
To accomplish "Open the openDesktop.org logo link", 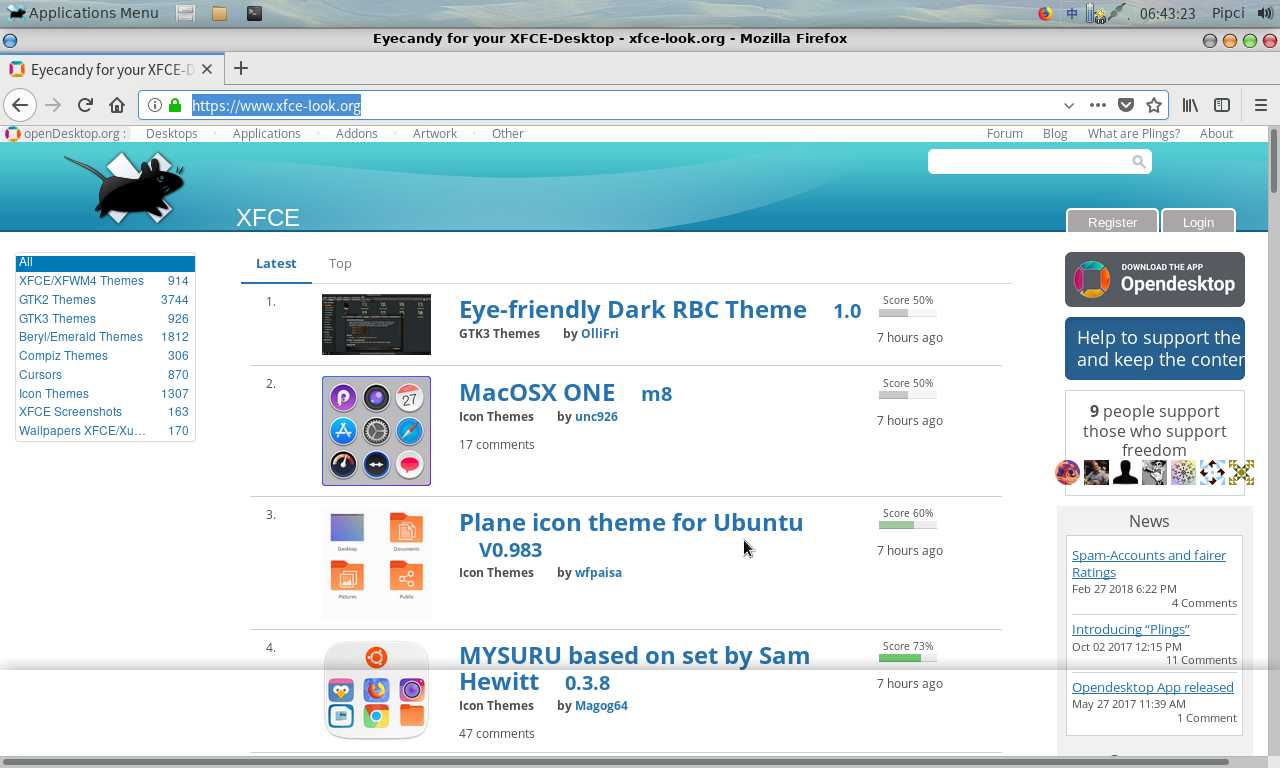I will pyautogui.click(x=65, y=133).
